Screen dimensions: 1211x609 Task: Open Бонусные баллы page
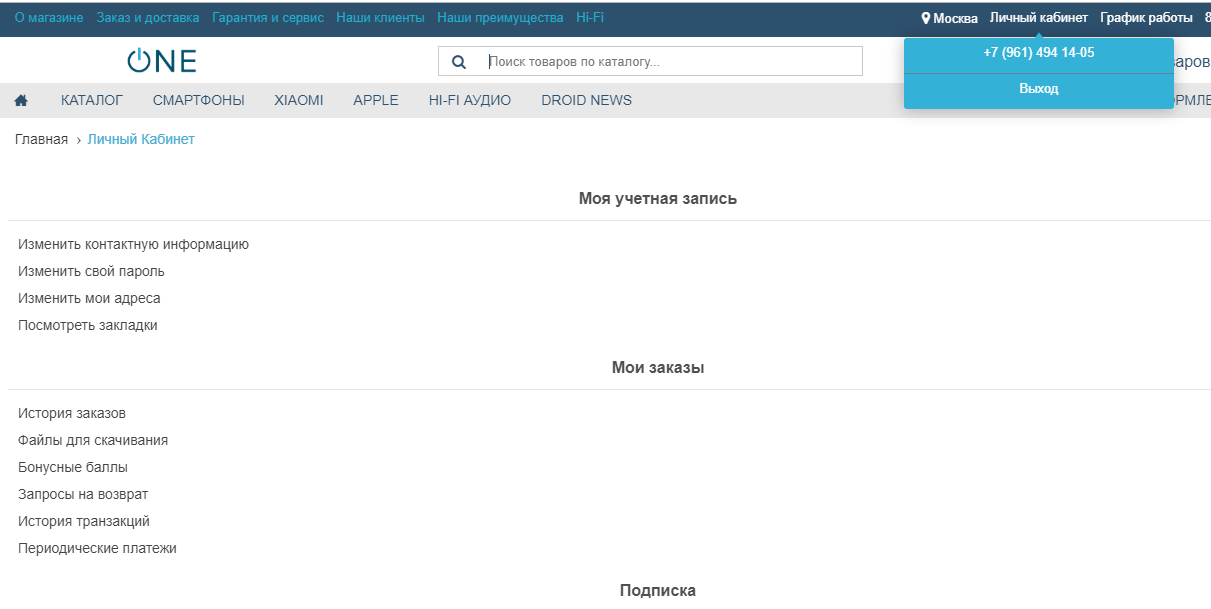73,467
